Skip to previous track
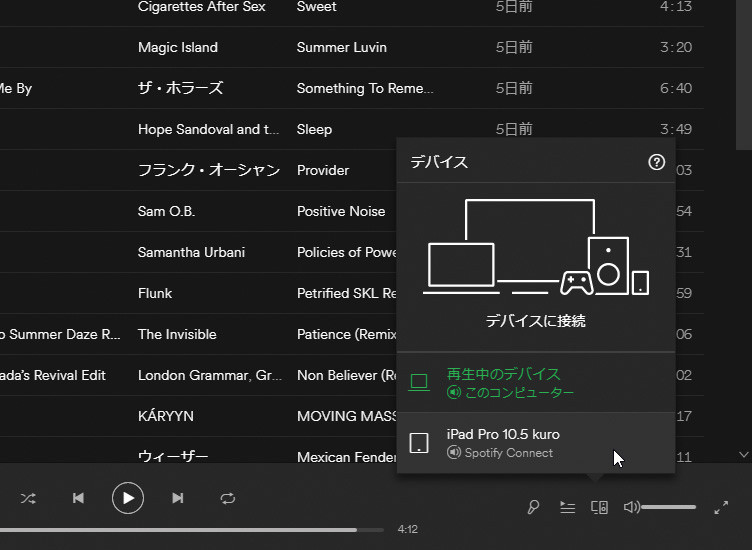Viewport: 752px width, 550px height. pyautogui.click(x=78, y=499)
